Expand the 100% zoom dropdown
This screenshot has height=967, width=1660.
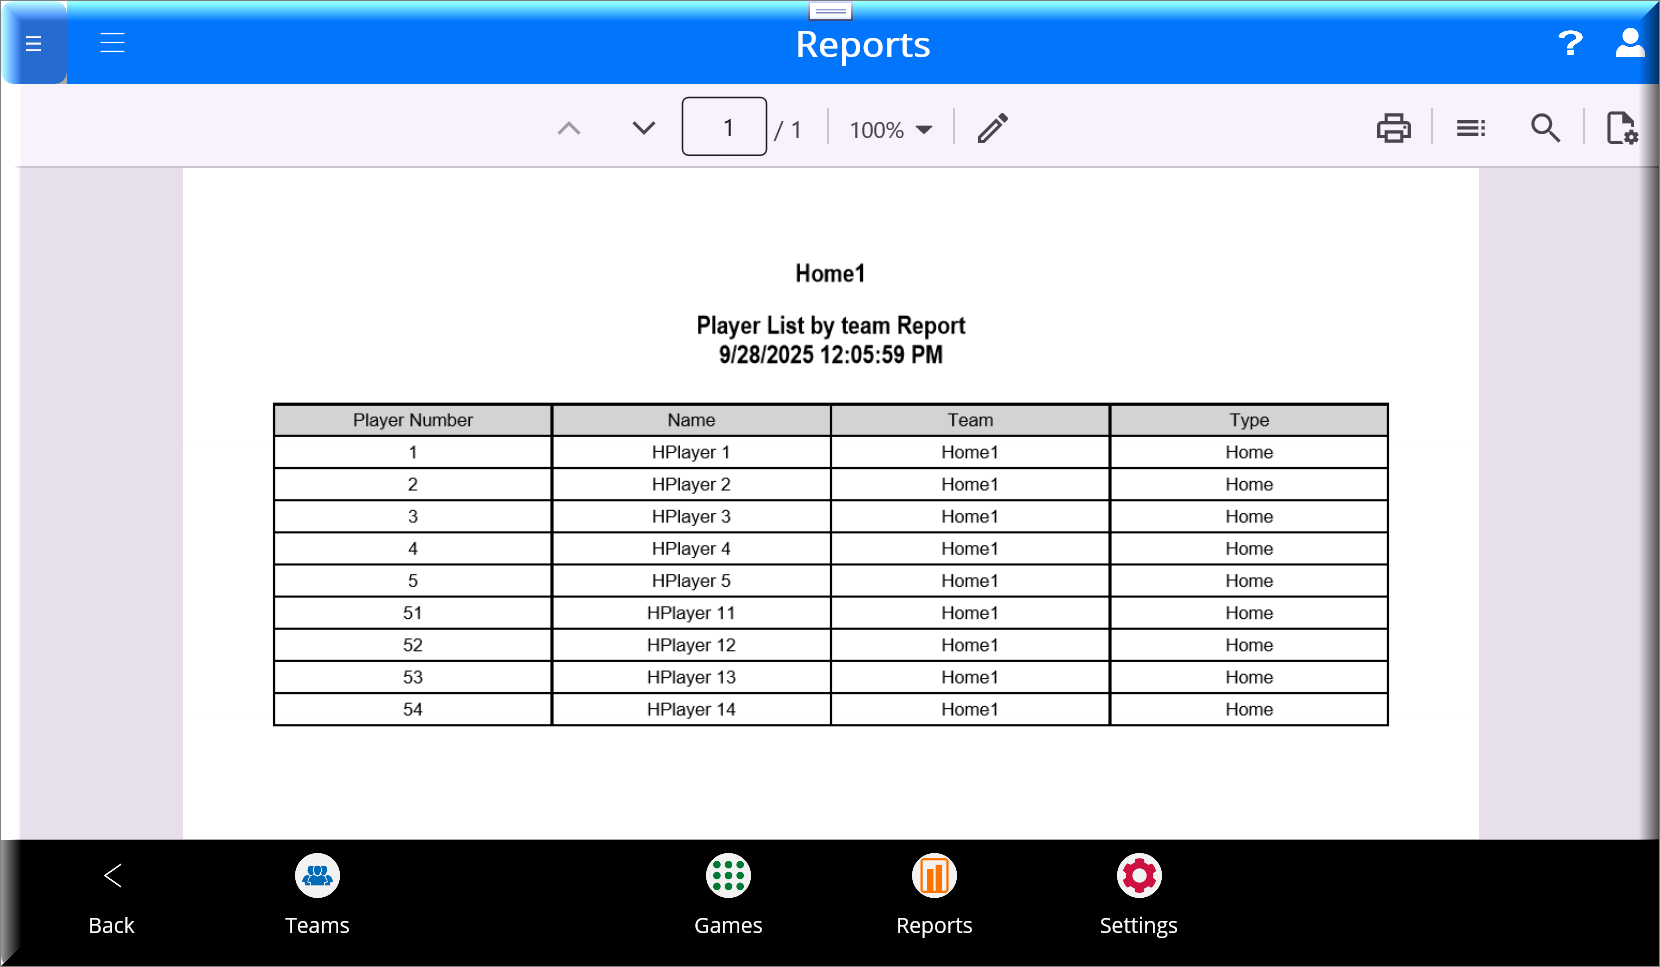[890, 130]
